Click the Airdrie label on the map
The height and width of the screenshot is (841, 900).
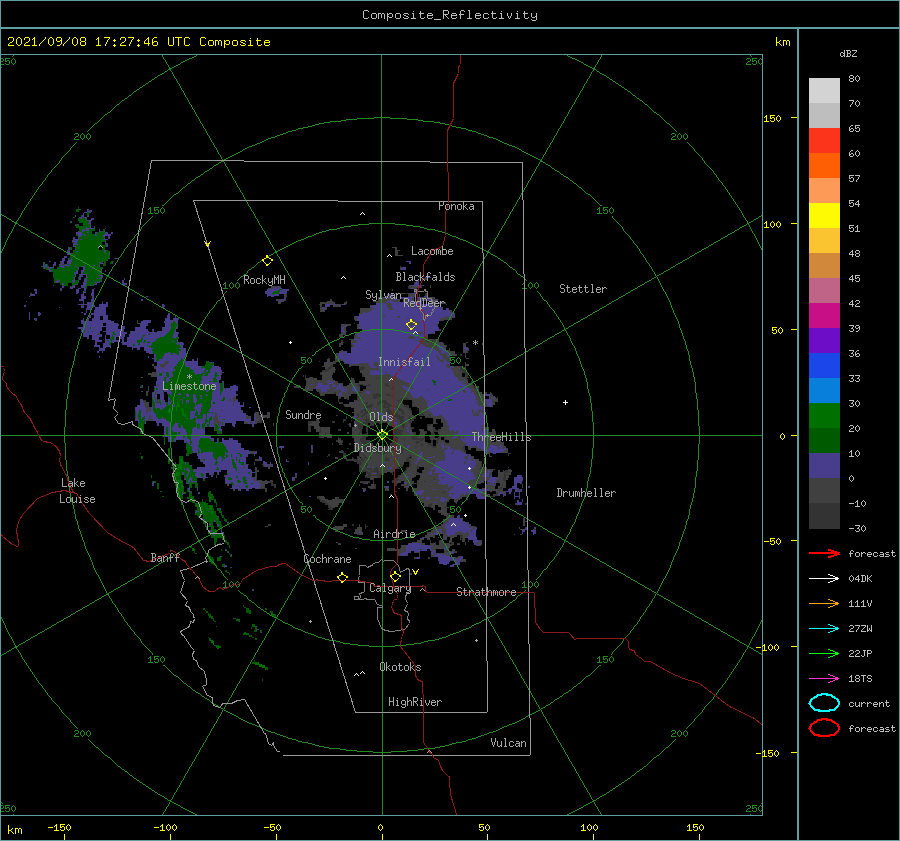pos(394,534)
